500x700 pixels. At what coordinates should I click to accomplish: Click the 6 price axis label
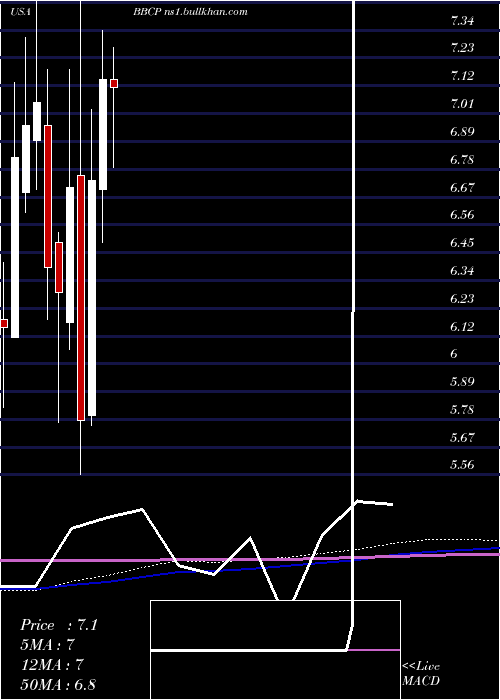point(454,354)
